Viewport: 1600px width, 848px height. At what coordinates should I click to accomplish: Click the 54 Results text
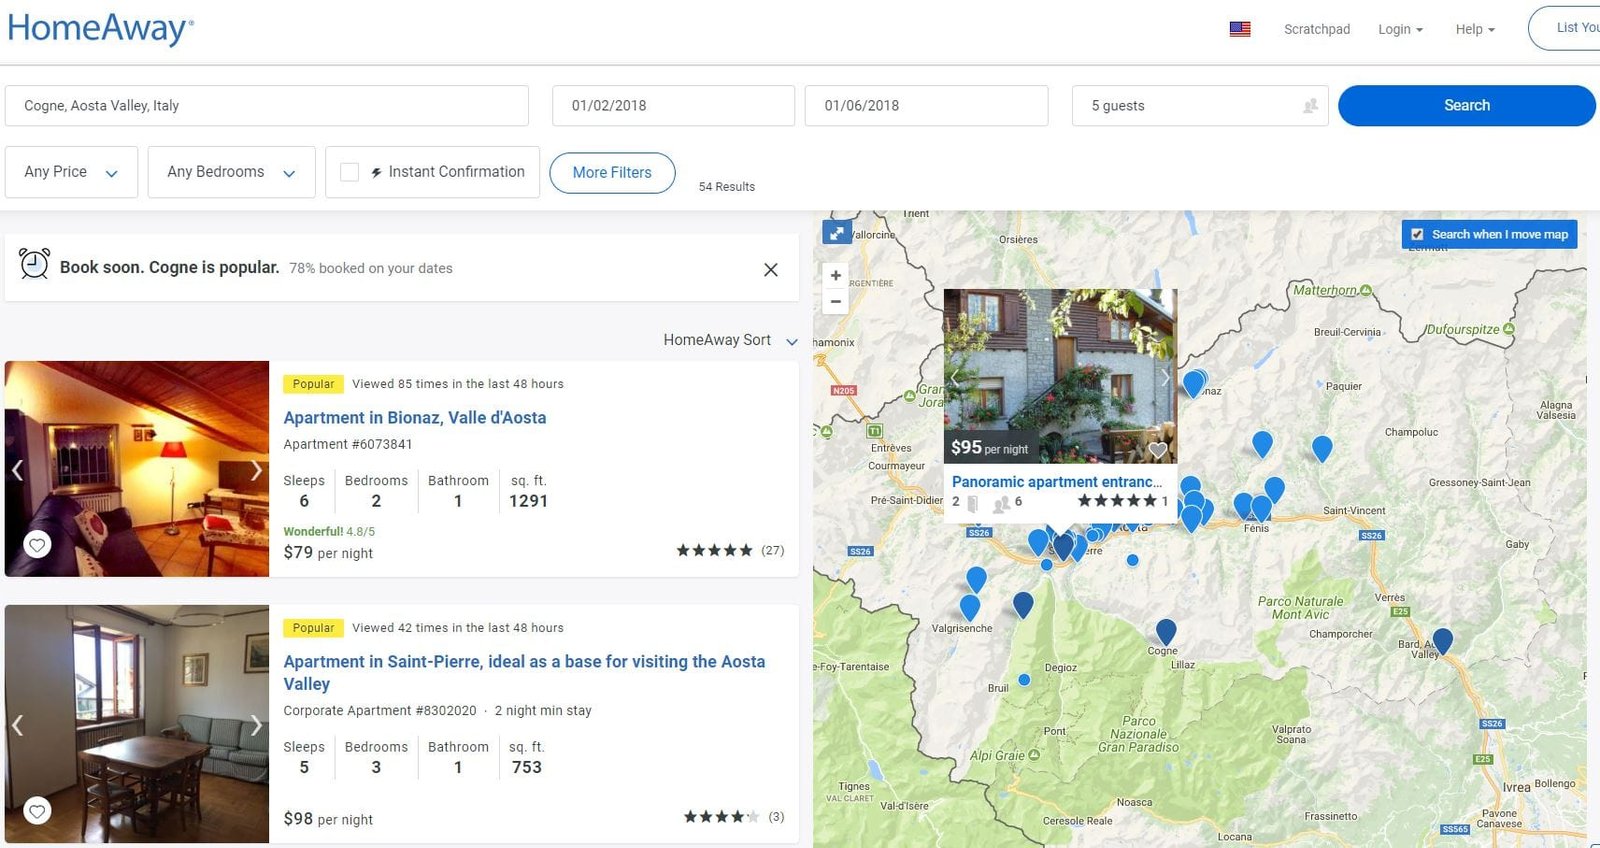727,187
